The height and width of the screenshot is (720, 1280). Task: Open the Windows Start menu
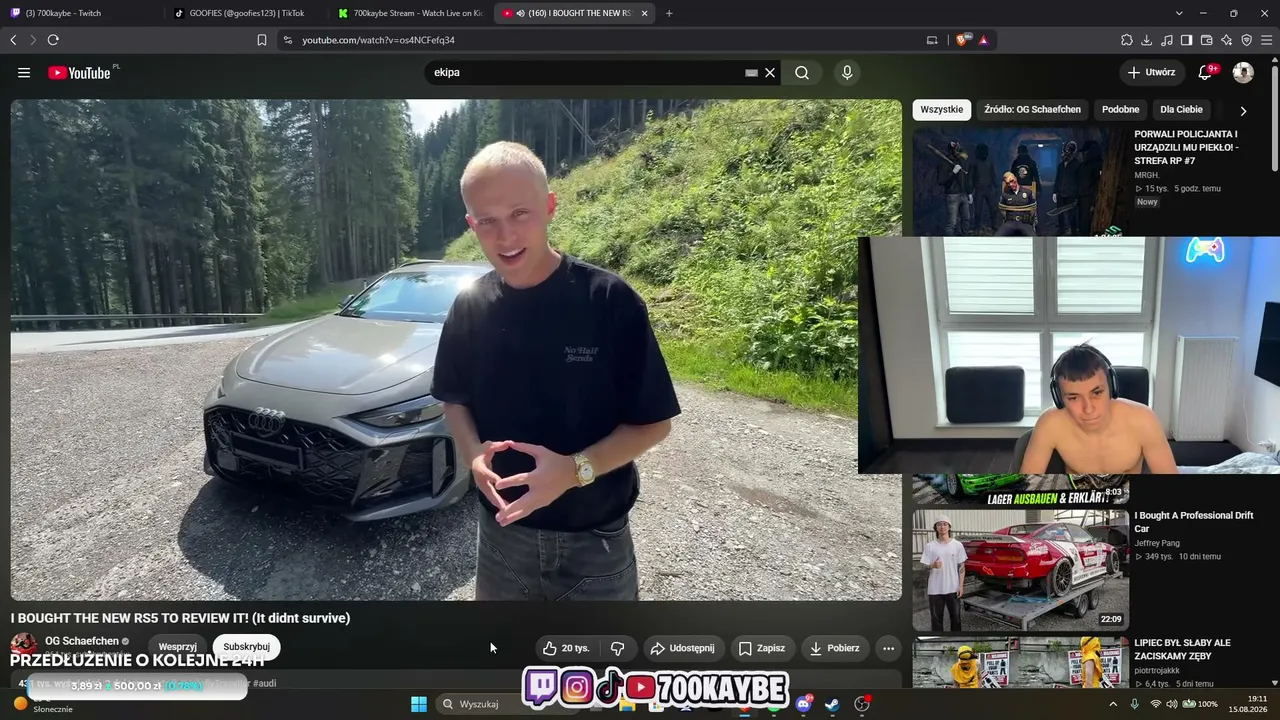pyautogui.click(x=419, y=704)
